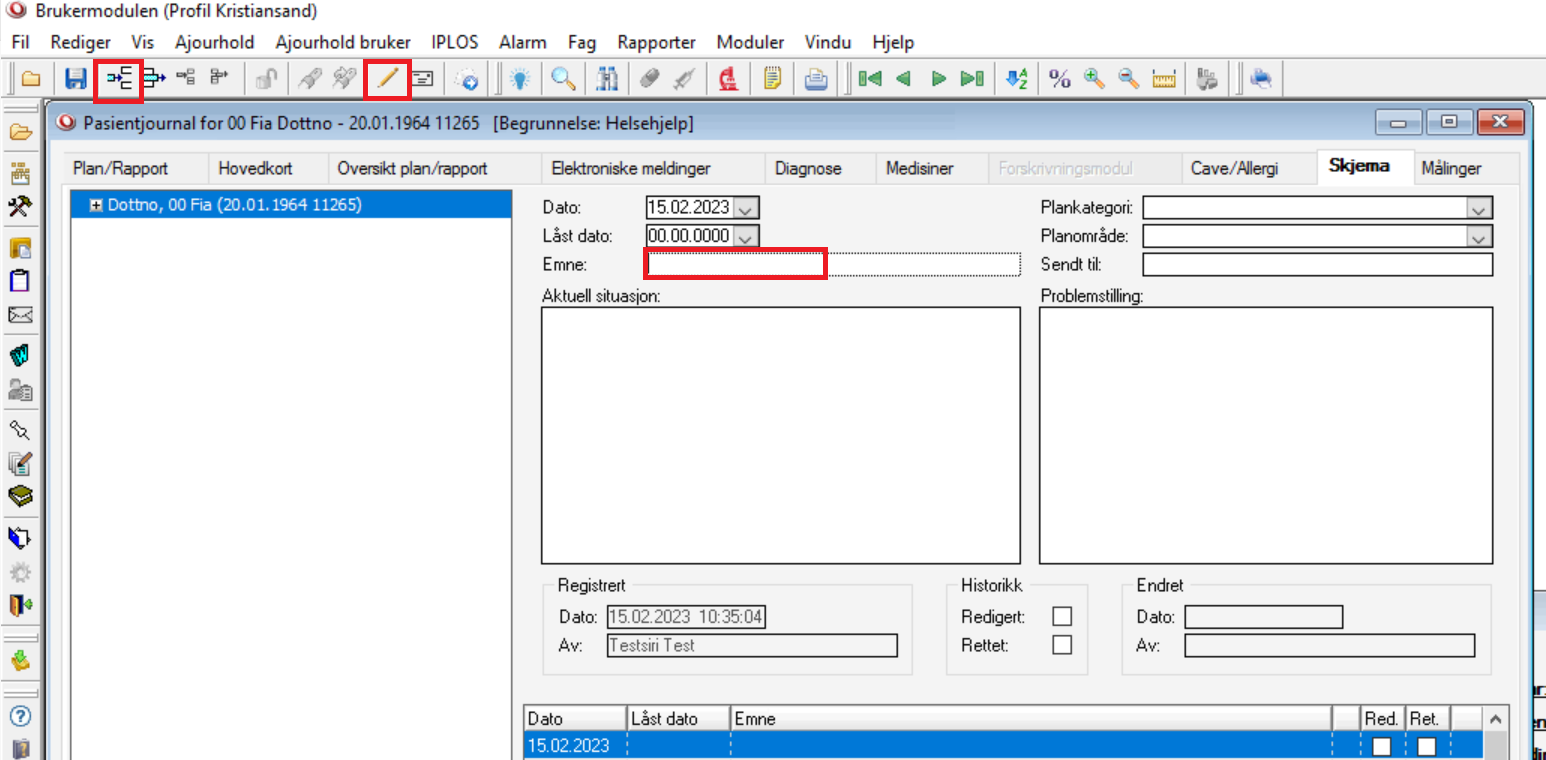Click the syringe icon in toolbar
The width and height of the screenshot is (1546, 760).
coord(684,78)
